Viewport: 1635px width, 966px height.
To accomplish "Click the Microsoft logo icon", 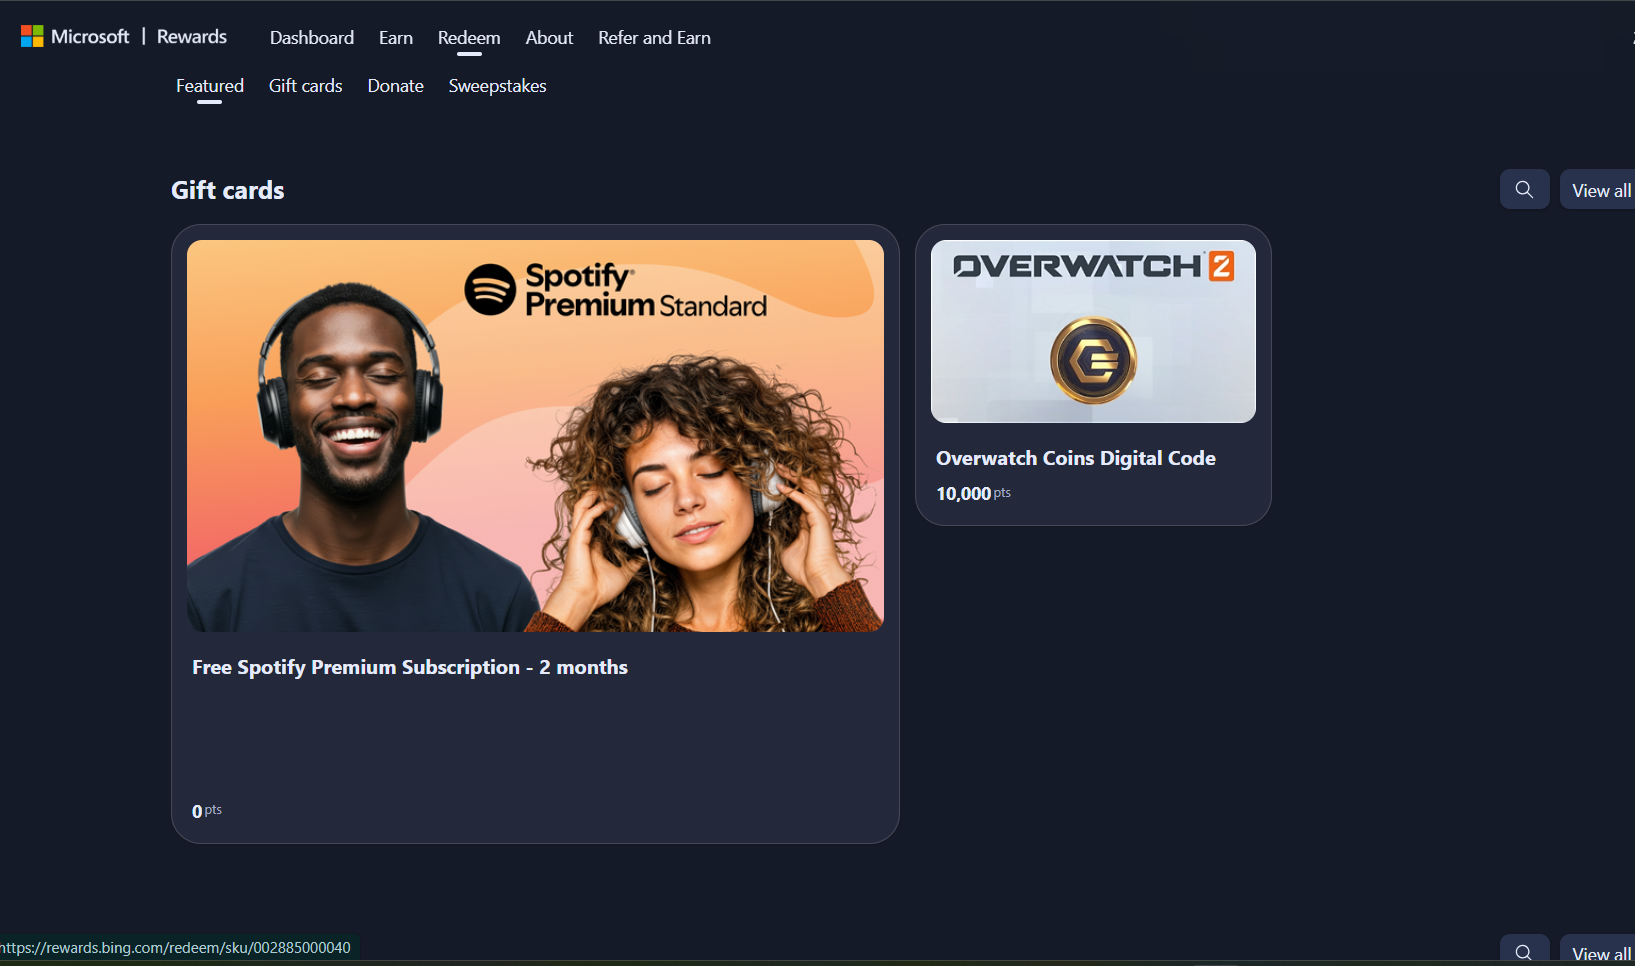I will point(32,37).
